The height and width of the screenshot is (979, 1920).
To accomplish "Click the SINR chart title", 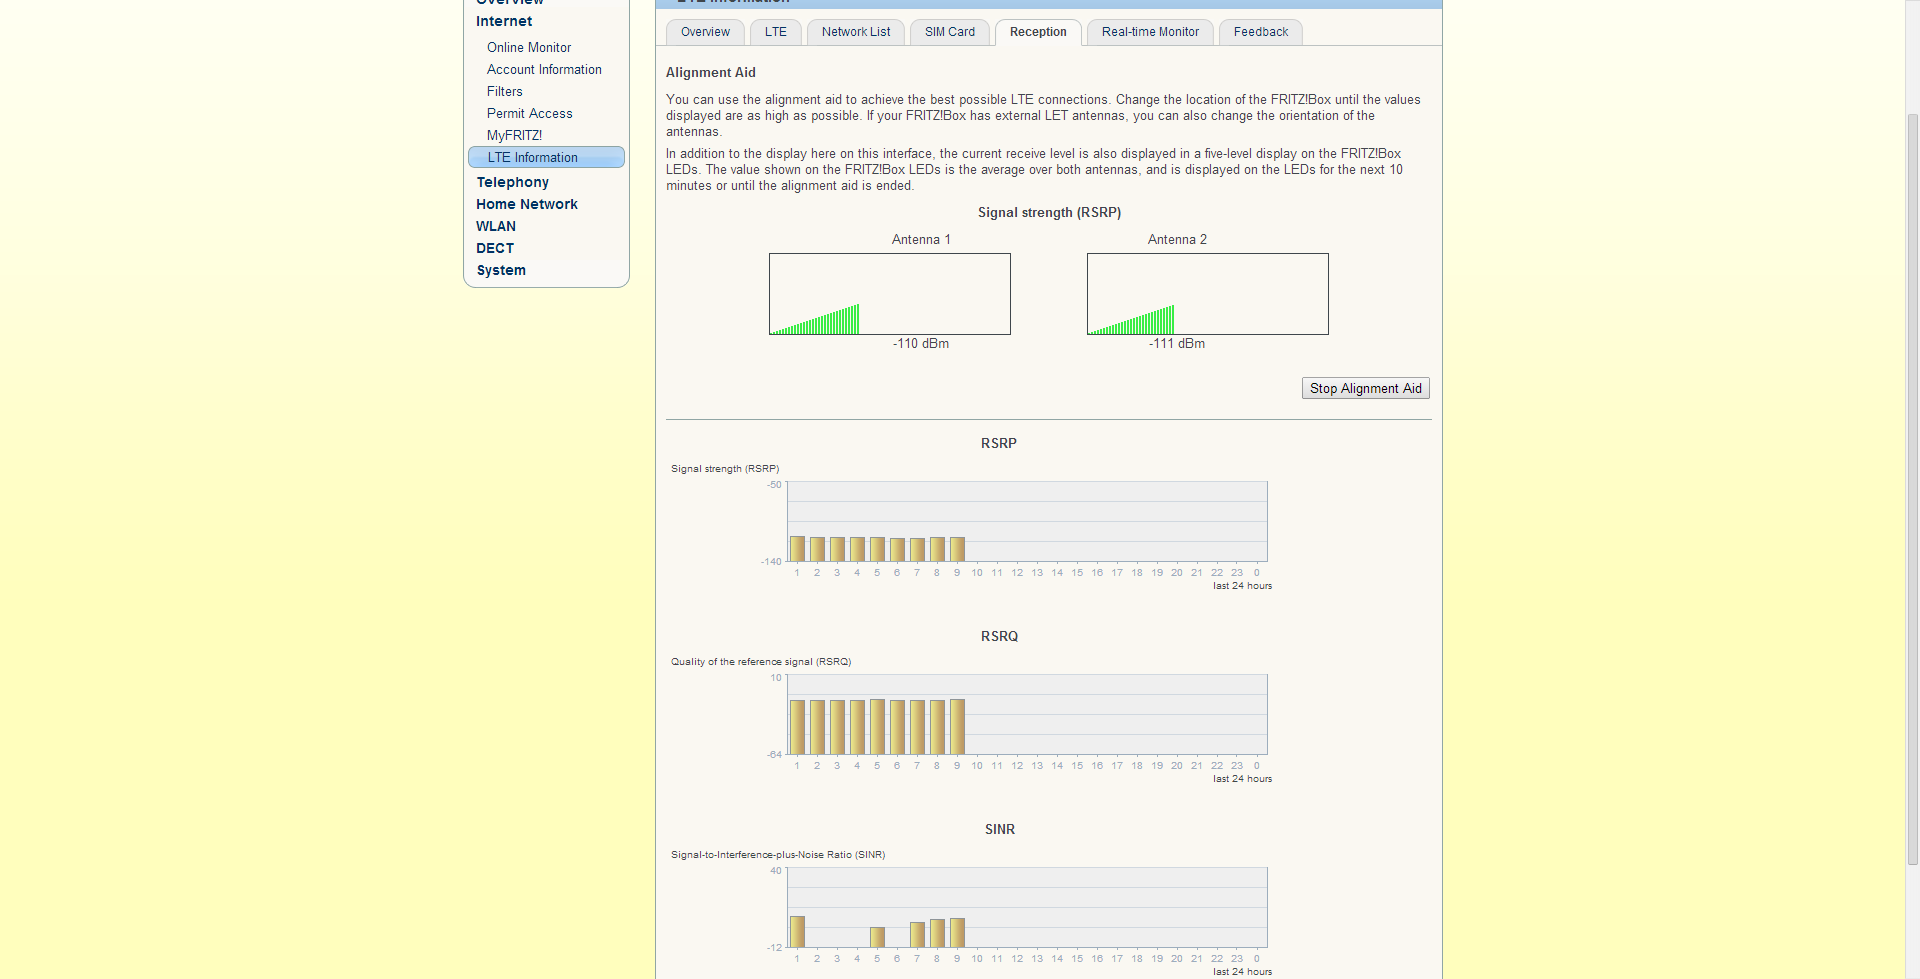I will click(x=999, y=829).
